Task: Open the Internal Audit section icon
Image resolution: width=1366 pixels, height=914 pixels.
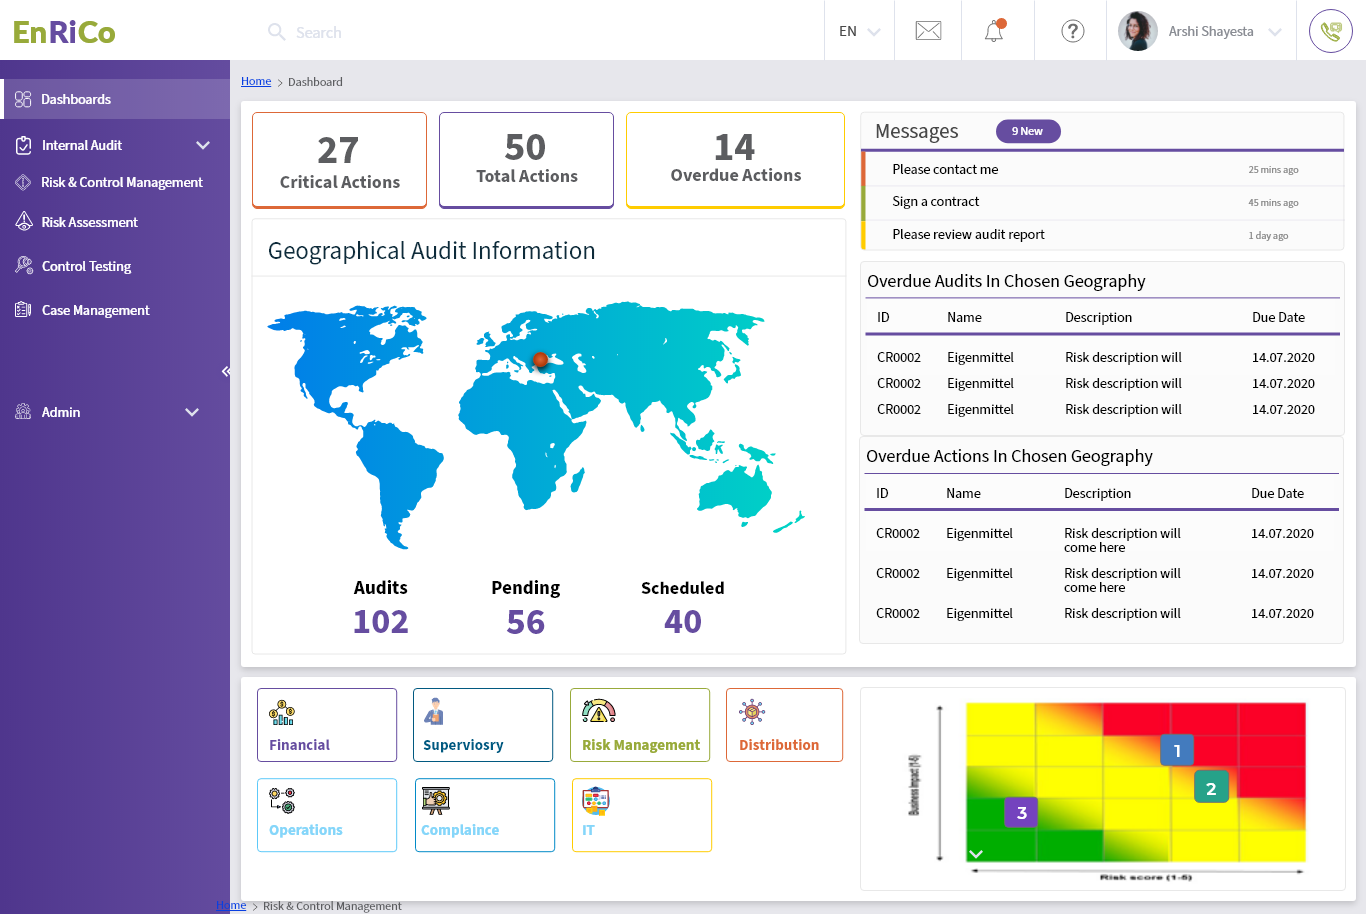Action: click(x=22, y=144)
